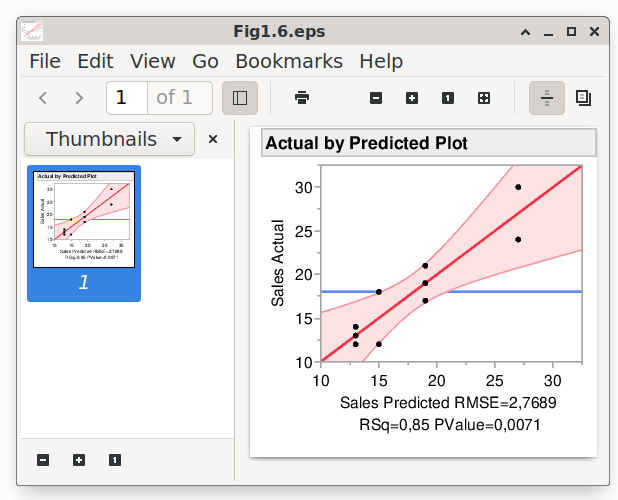Enlarge thumbnails with sidebar plus icon
The image size is (618, 500).
coord(79,460)
